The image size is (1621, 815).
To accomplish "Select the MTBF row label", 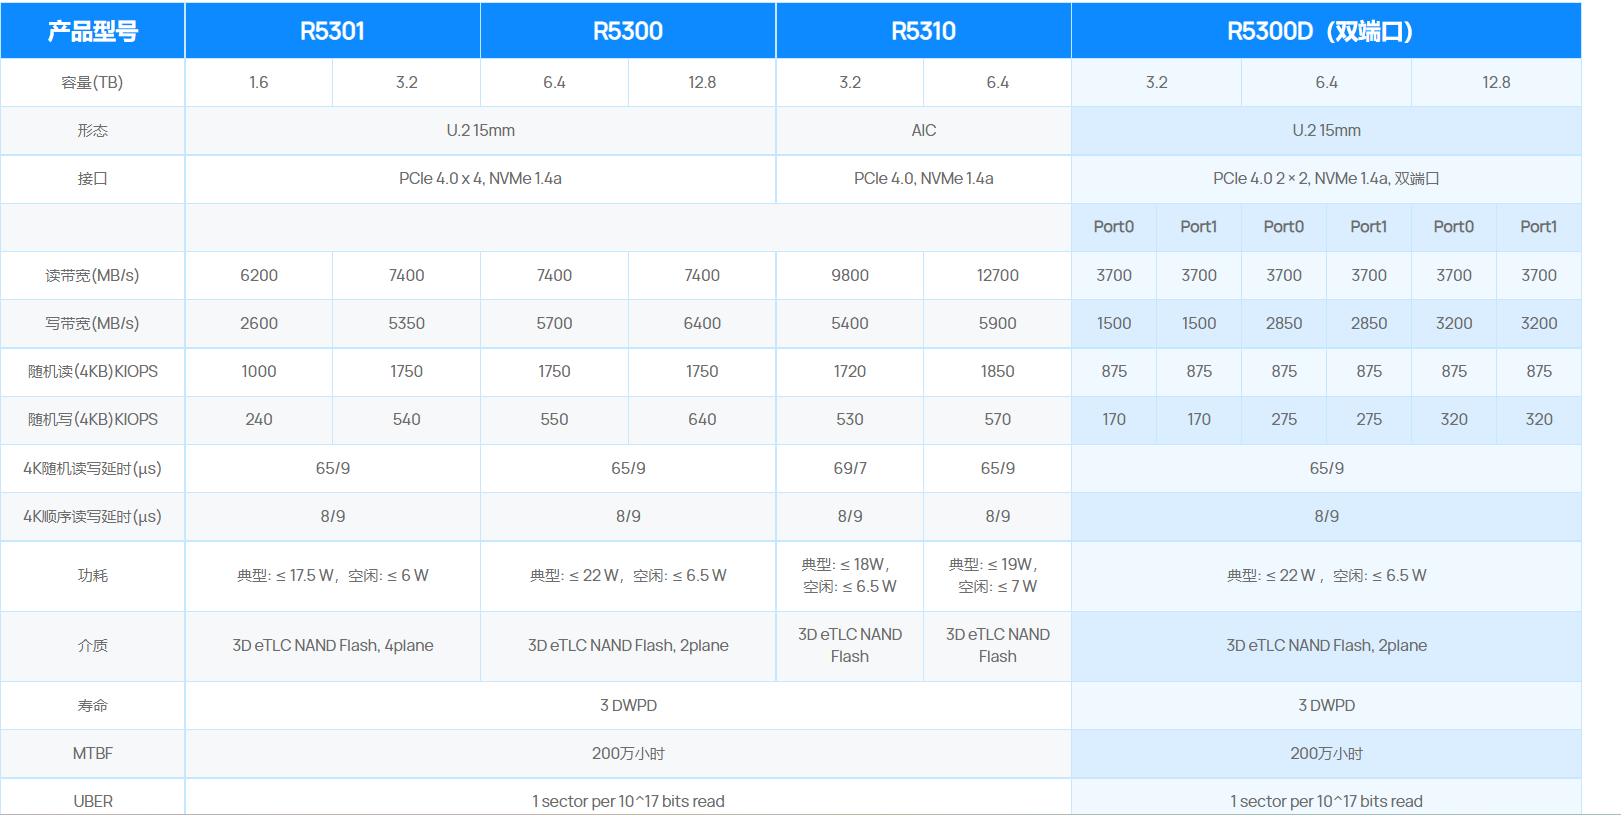I will pos(92,754).
